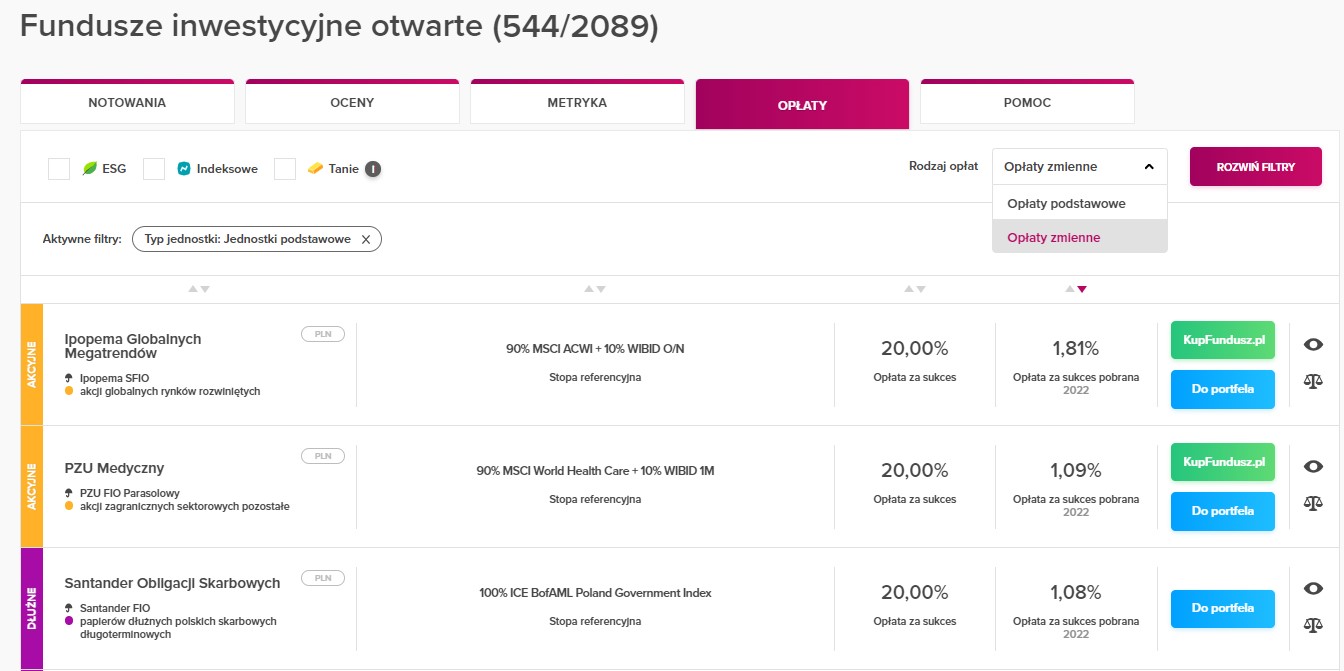Image resolution: width=1344 pixels, height=671 pixels.
Task: Remove the Typ jednostki filter with X
Action: tap(365, 239)
